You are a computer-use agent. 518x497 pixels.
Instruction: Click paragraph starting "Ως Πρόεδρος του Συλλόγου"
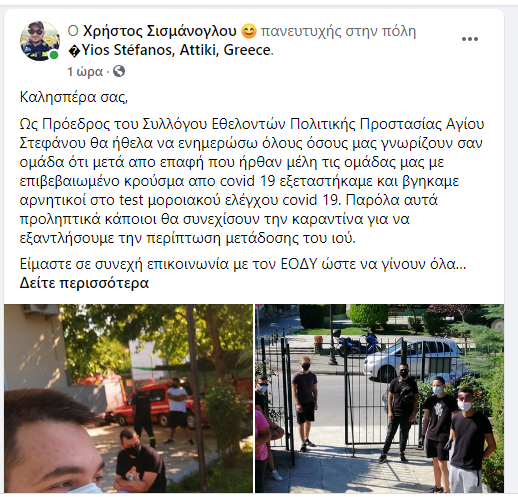[252, 181]
